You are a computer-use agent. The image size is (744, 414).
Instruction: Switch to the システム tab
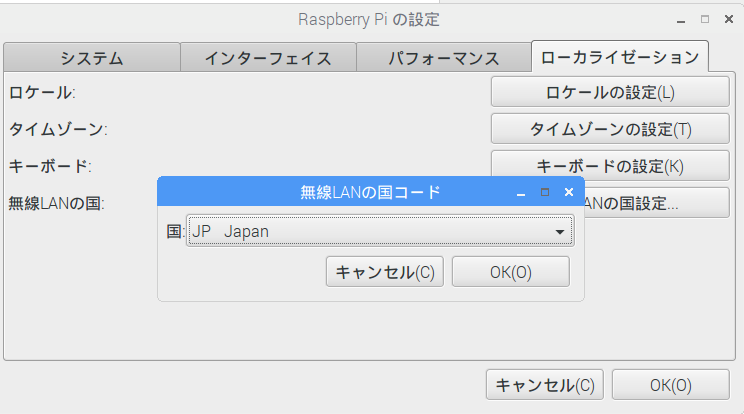[x=91, y=57]
